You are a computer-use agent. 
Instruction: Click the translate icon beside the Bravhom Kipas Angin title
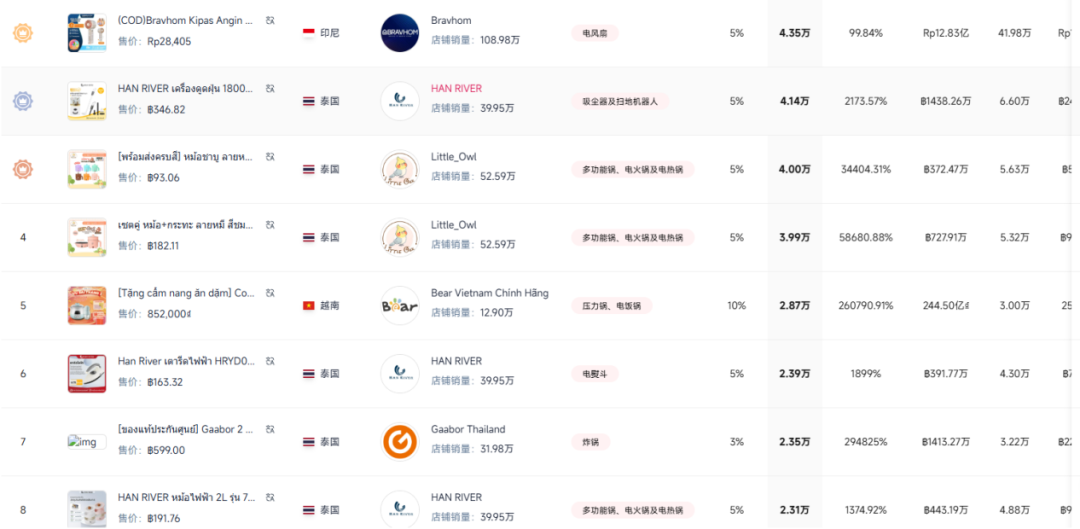coord(270,20)
